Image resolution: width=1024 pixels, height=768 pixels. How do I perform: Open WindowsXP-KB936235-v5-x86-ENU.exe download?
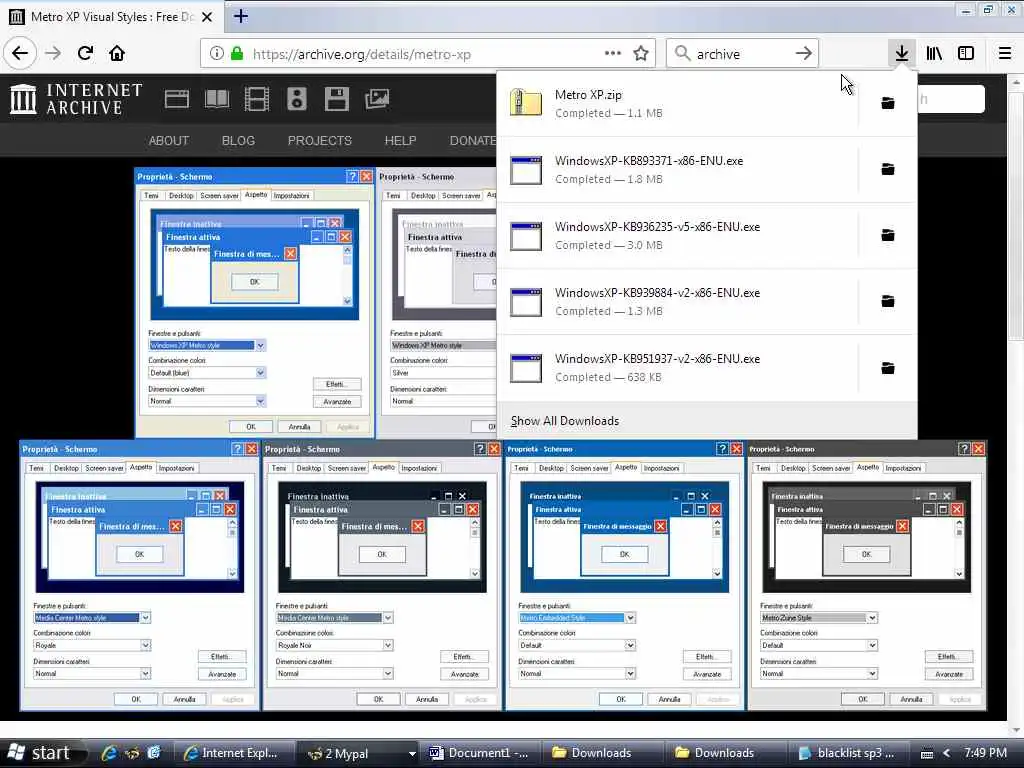[x=677, y=235]
